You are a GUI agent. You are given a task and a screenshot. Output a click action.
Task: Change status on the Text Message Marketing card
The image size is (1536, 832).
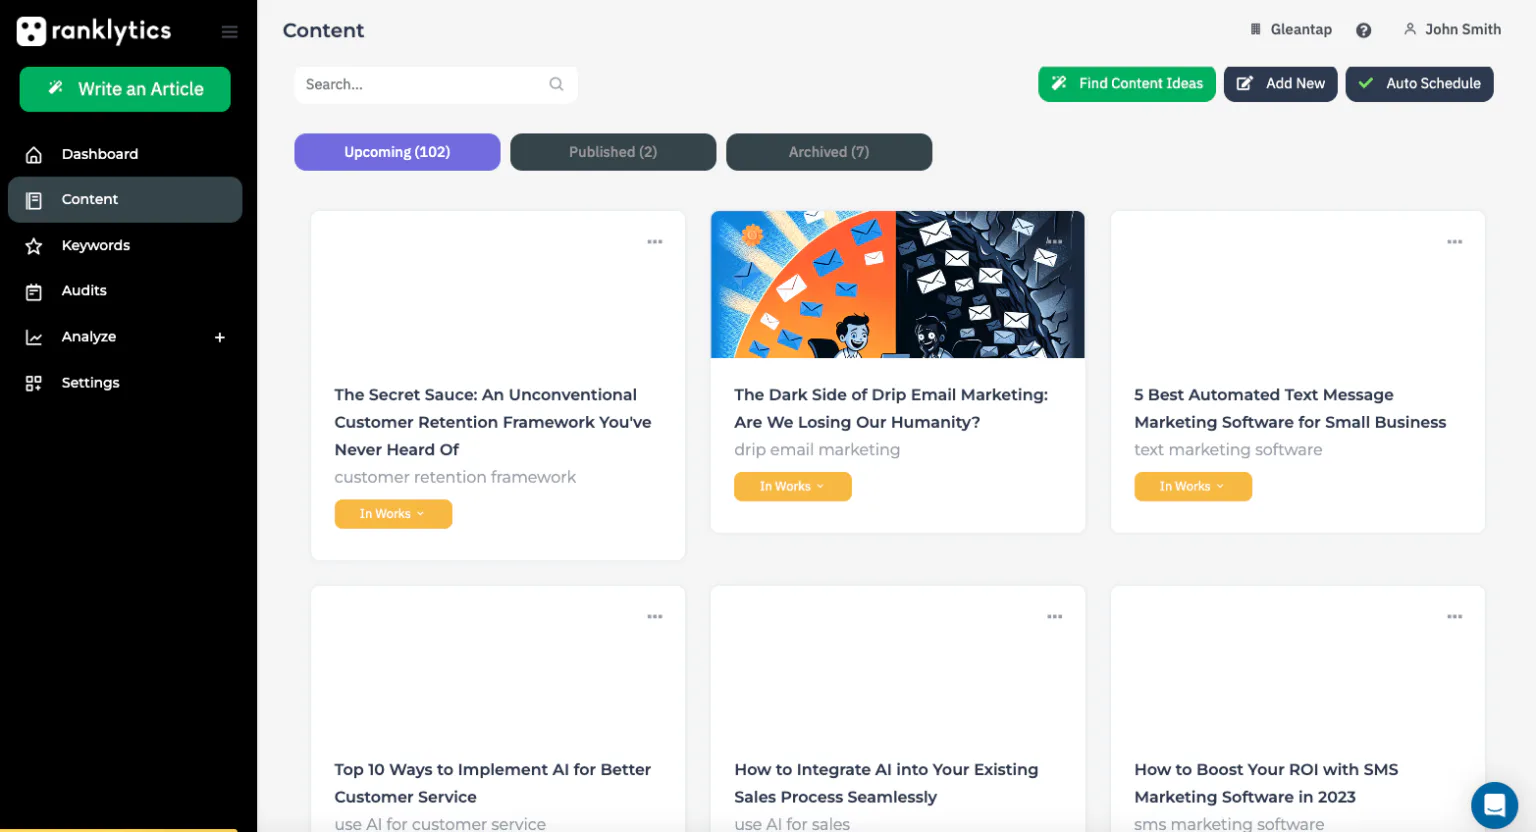(1193, 486)
